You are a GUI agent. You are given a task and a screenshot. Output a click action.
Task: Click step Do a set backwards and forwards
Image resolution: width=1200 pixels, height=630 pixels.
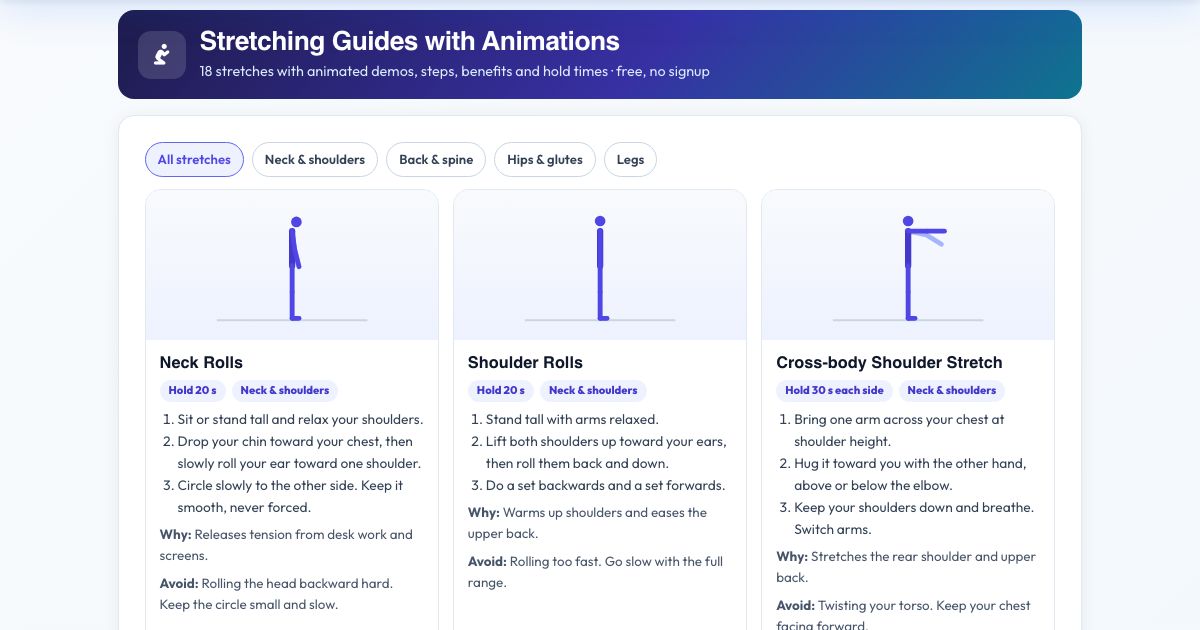click(605, 485)
